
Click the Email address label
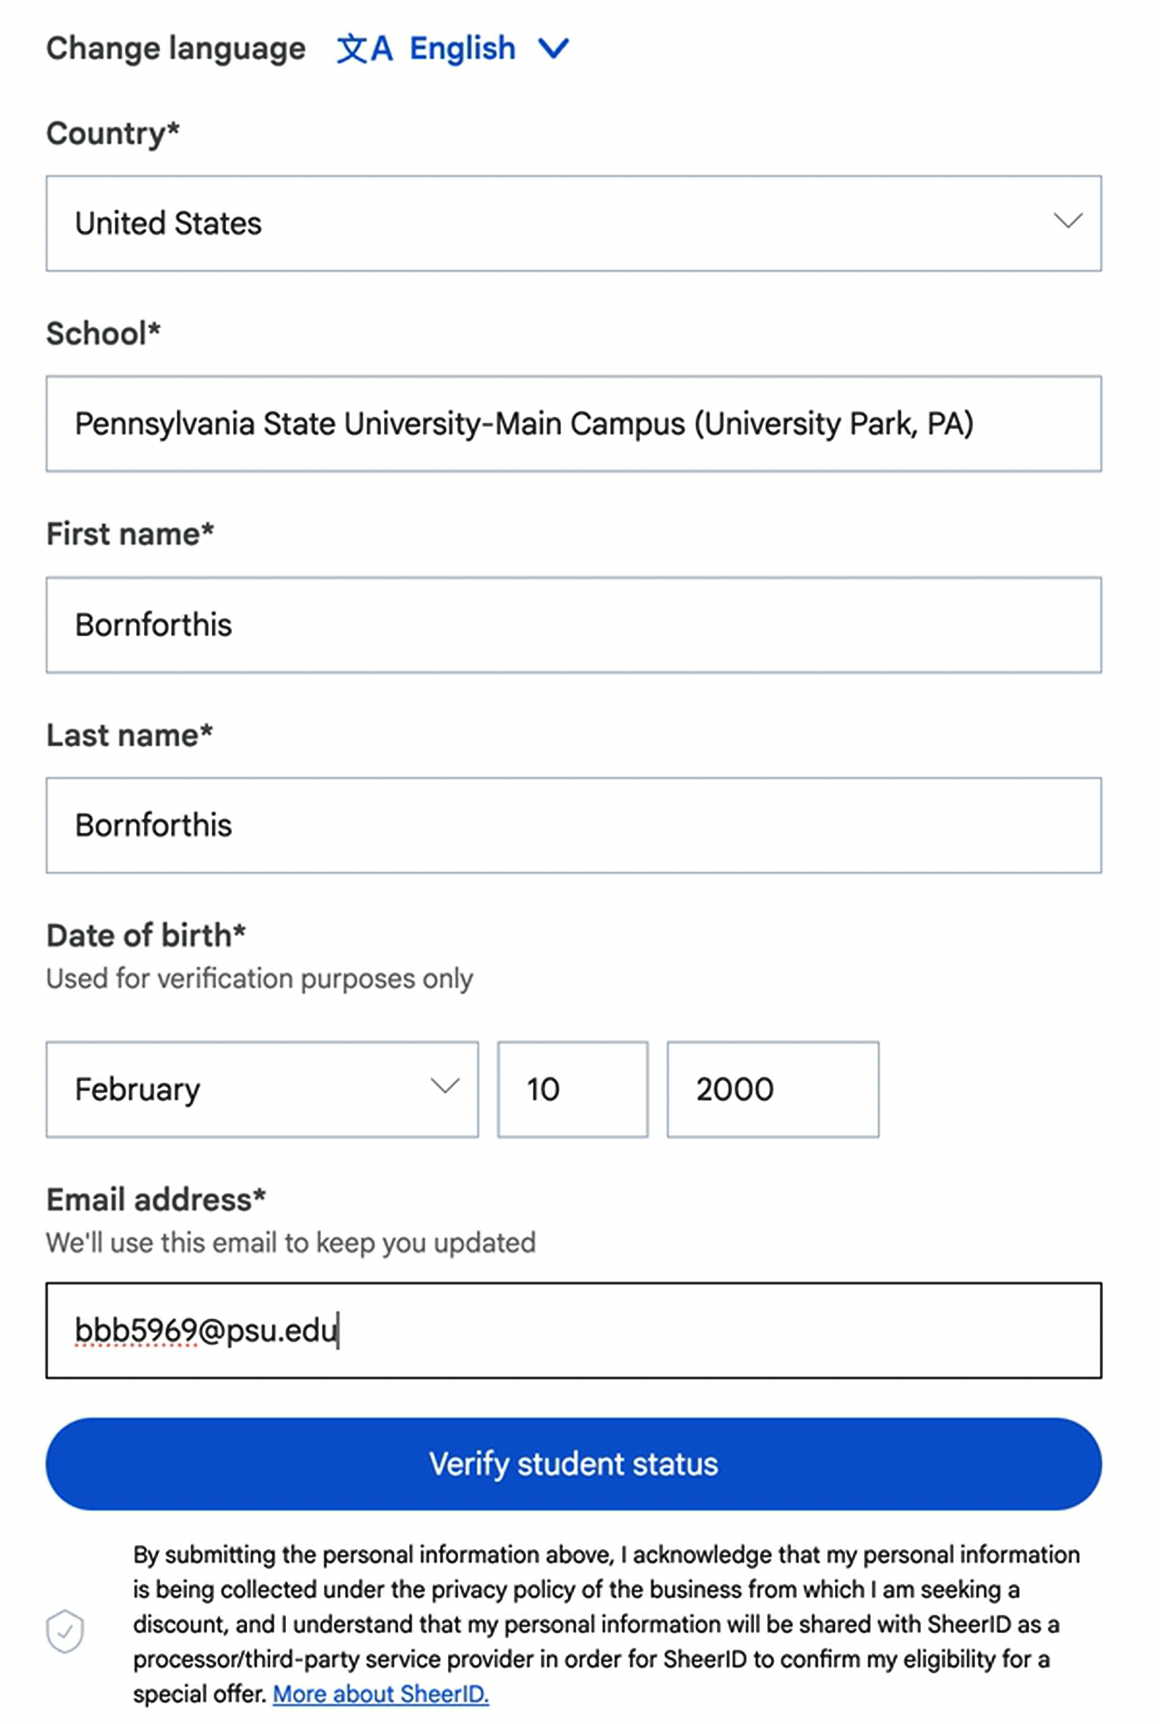(156, 1199)
